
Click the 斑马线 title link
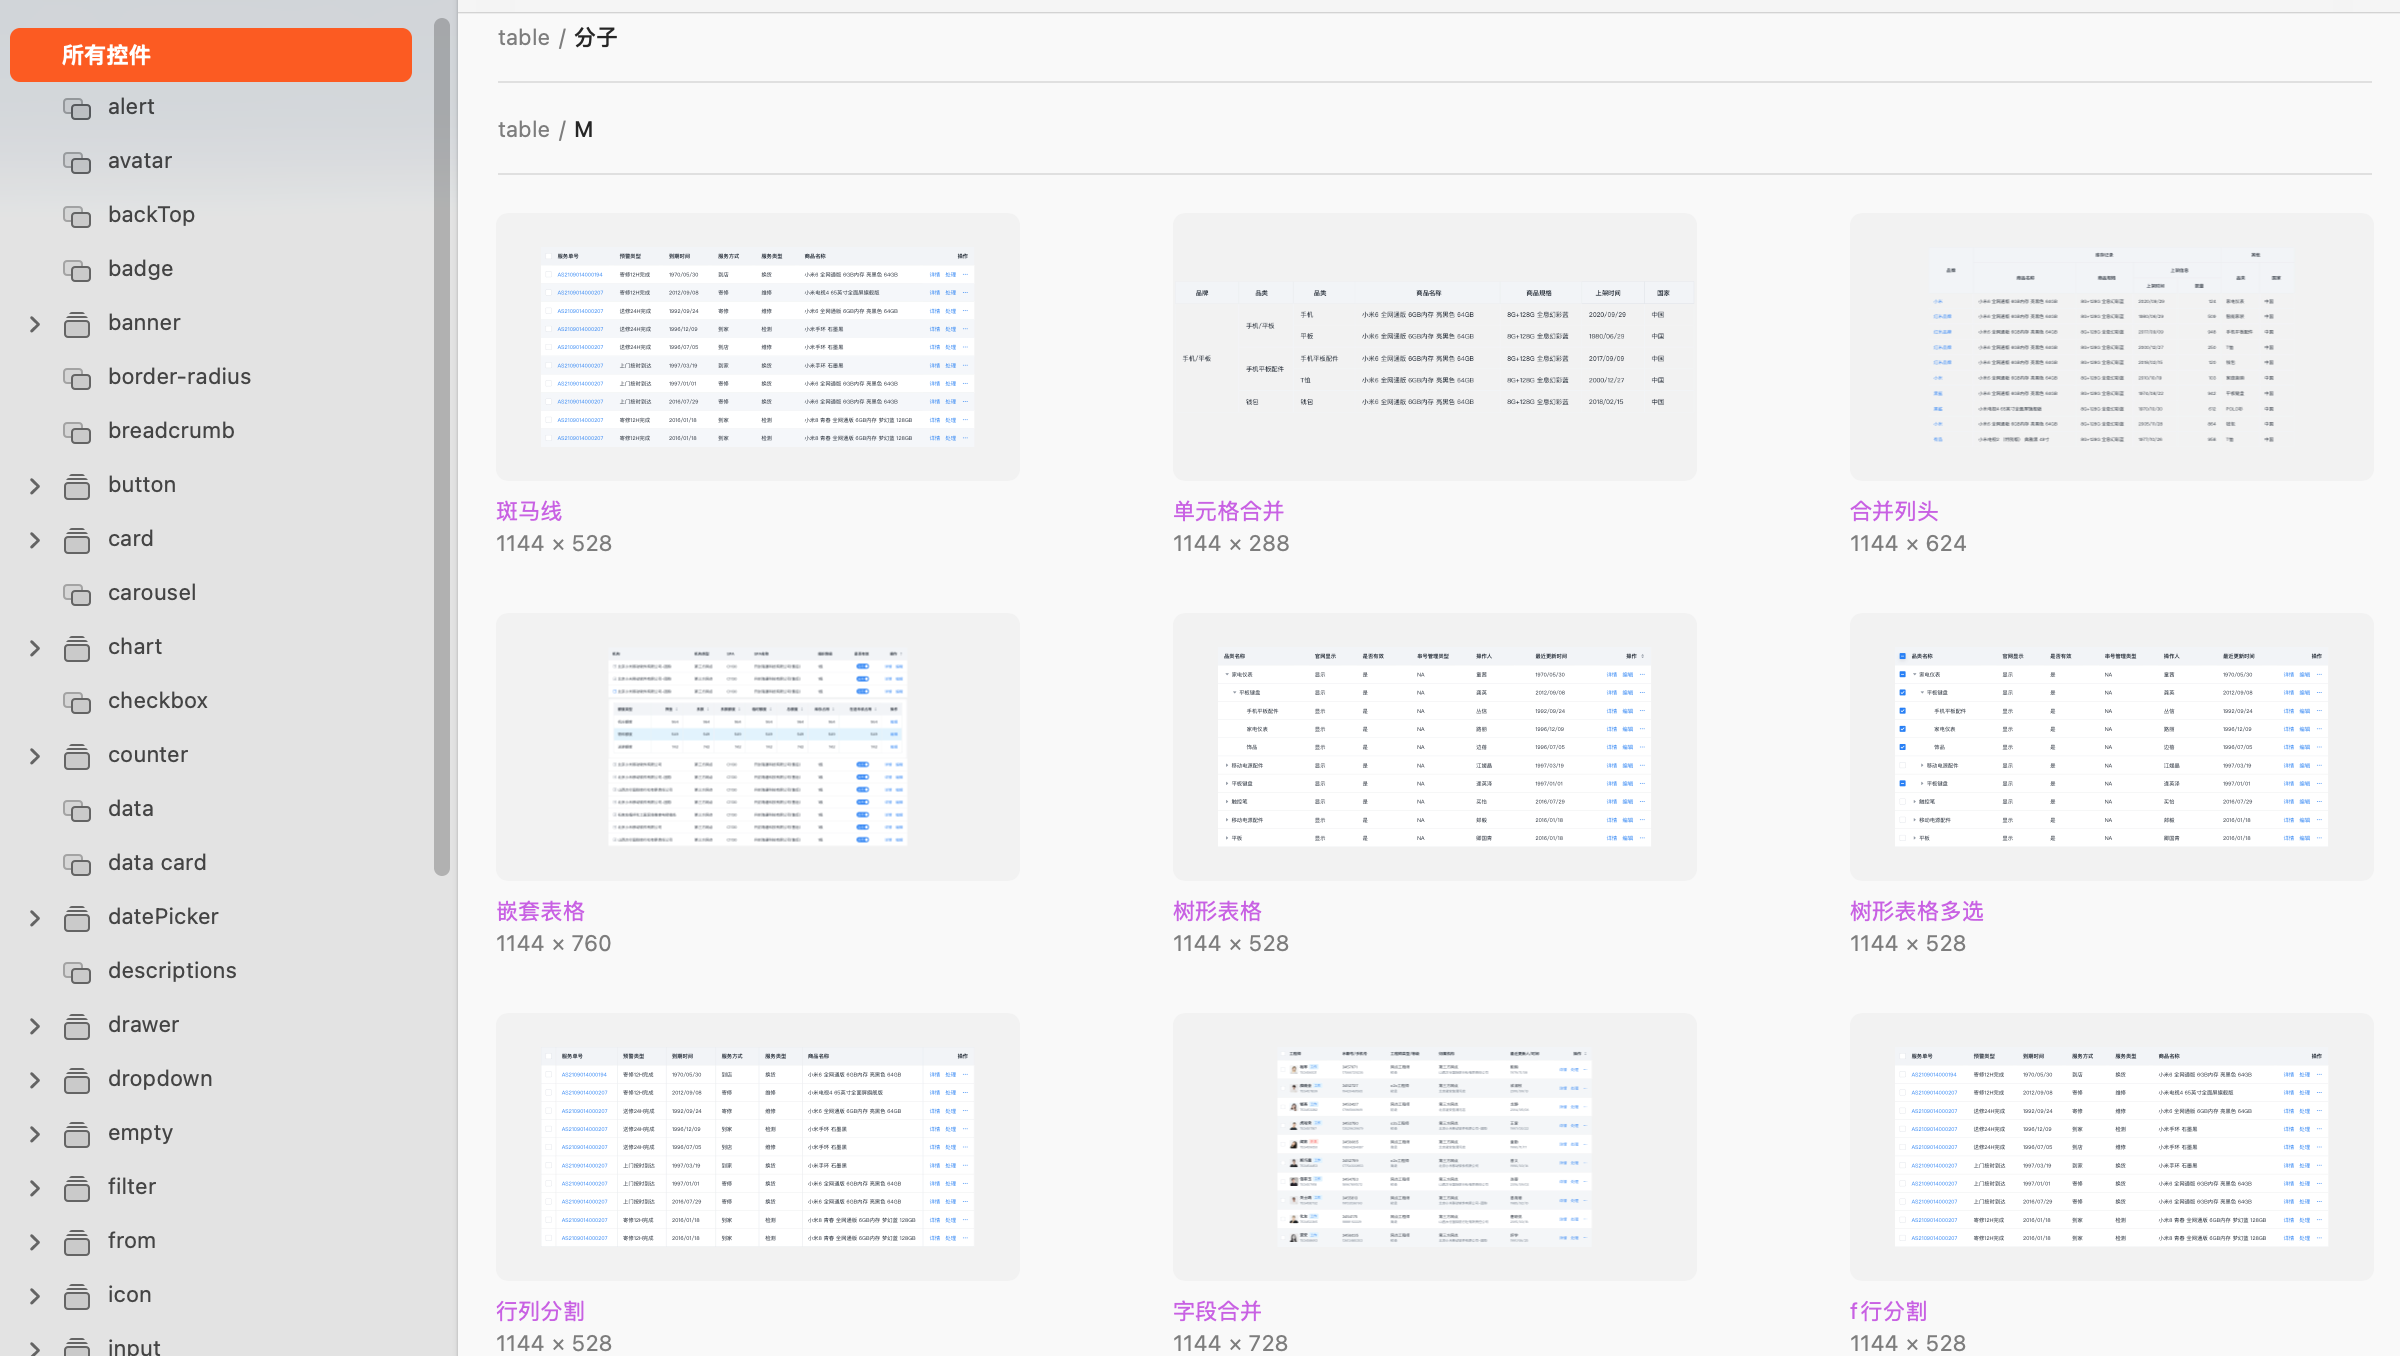[529, 512]
